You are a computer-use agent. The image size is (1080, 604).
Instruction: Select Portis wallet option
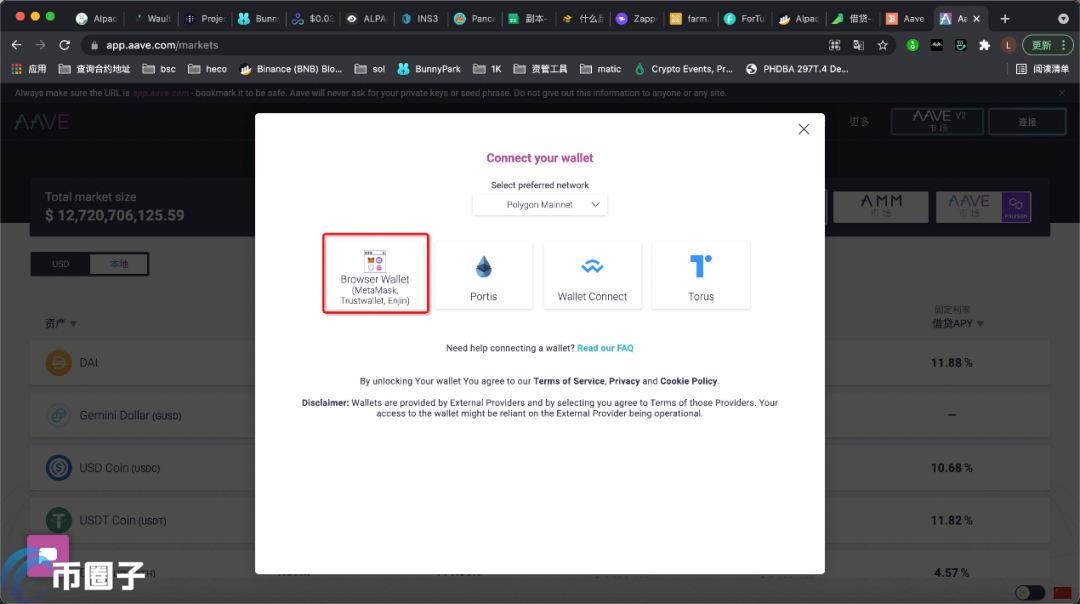tap(484, 275)
